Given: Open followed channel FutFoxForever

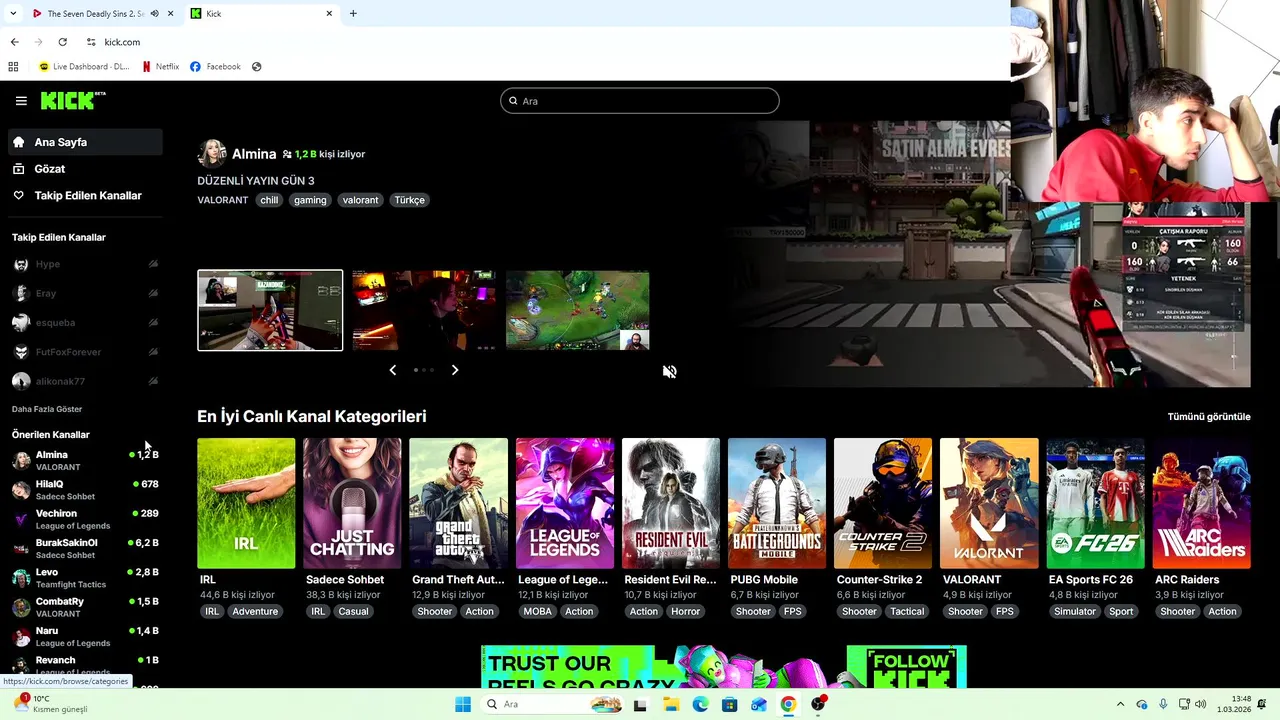Looking at the screenshot, I should click(x=85, y=352).
